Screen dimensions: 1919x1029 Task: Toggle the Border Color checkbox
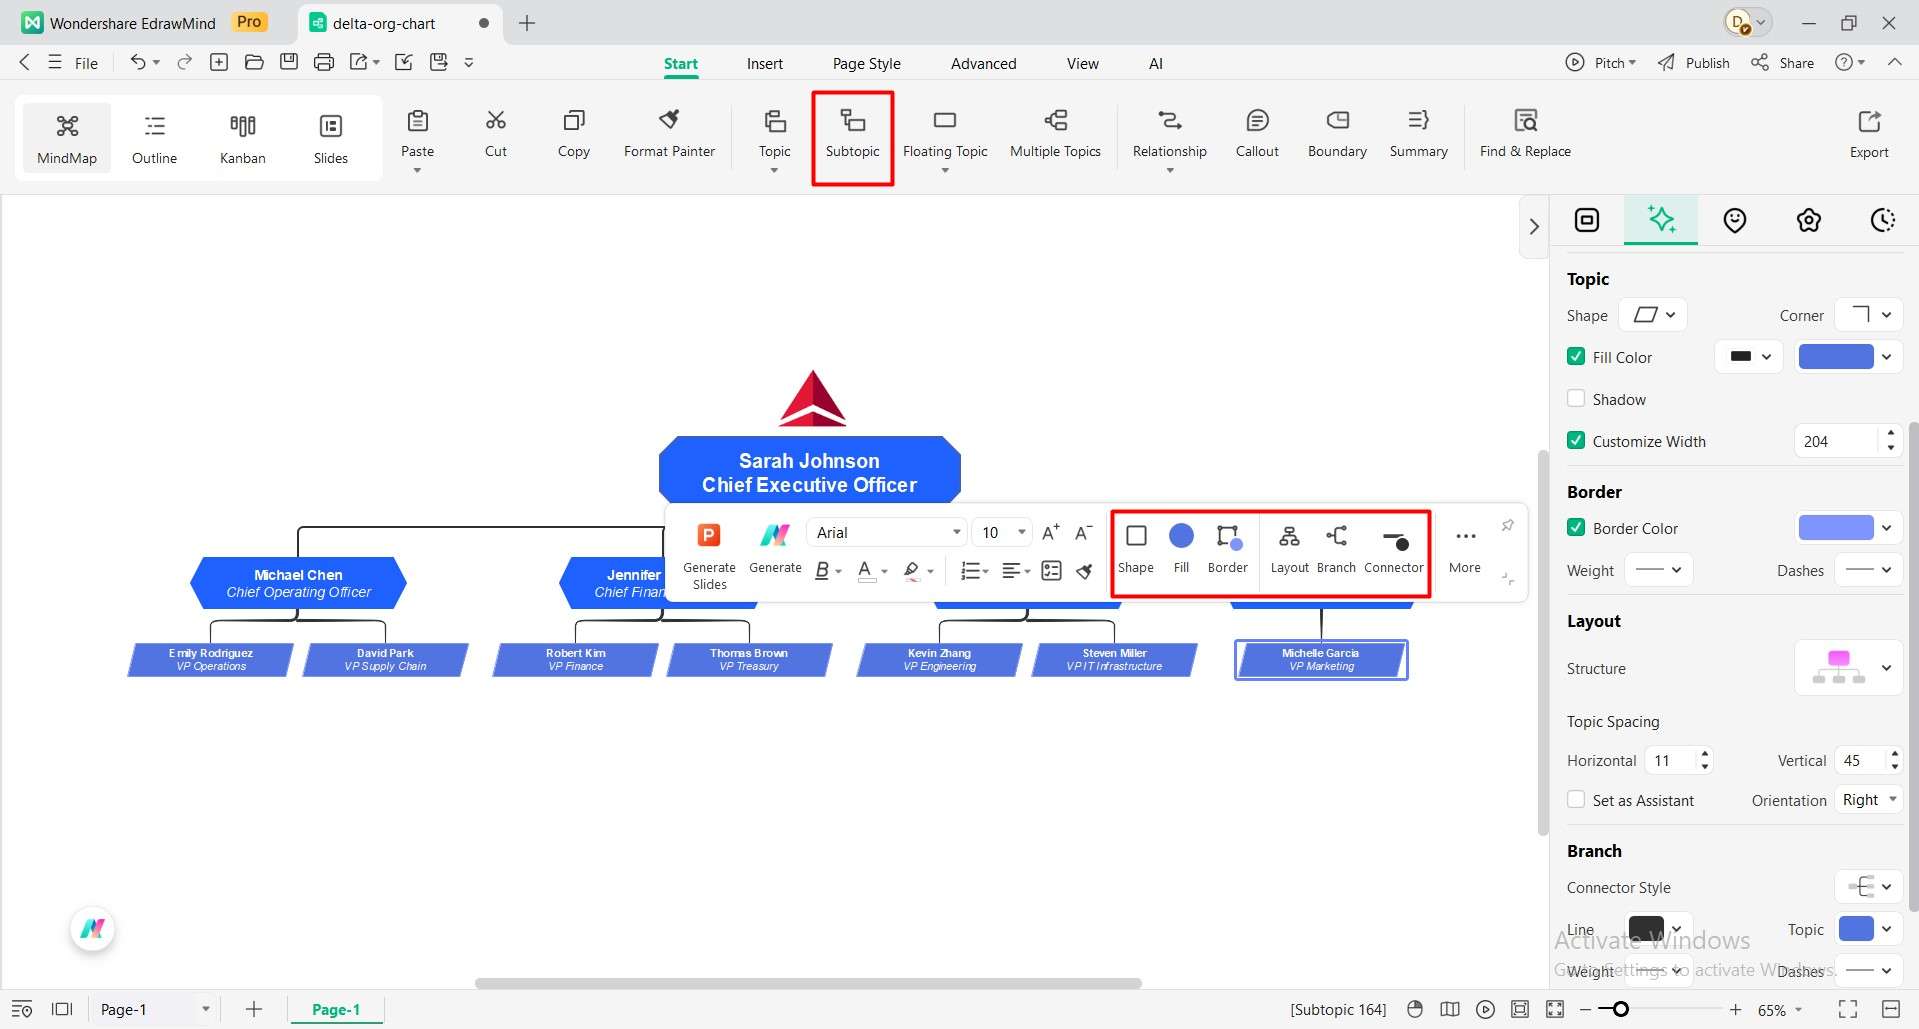point(1576,528)
